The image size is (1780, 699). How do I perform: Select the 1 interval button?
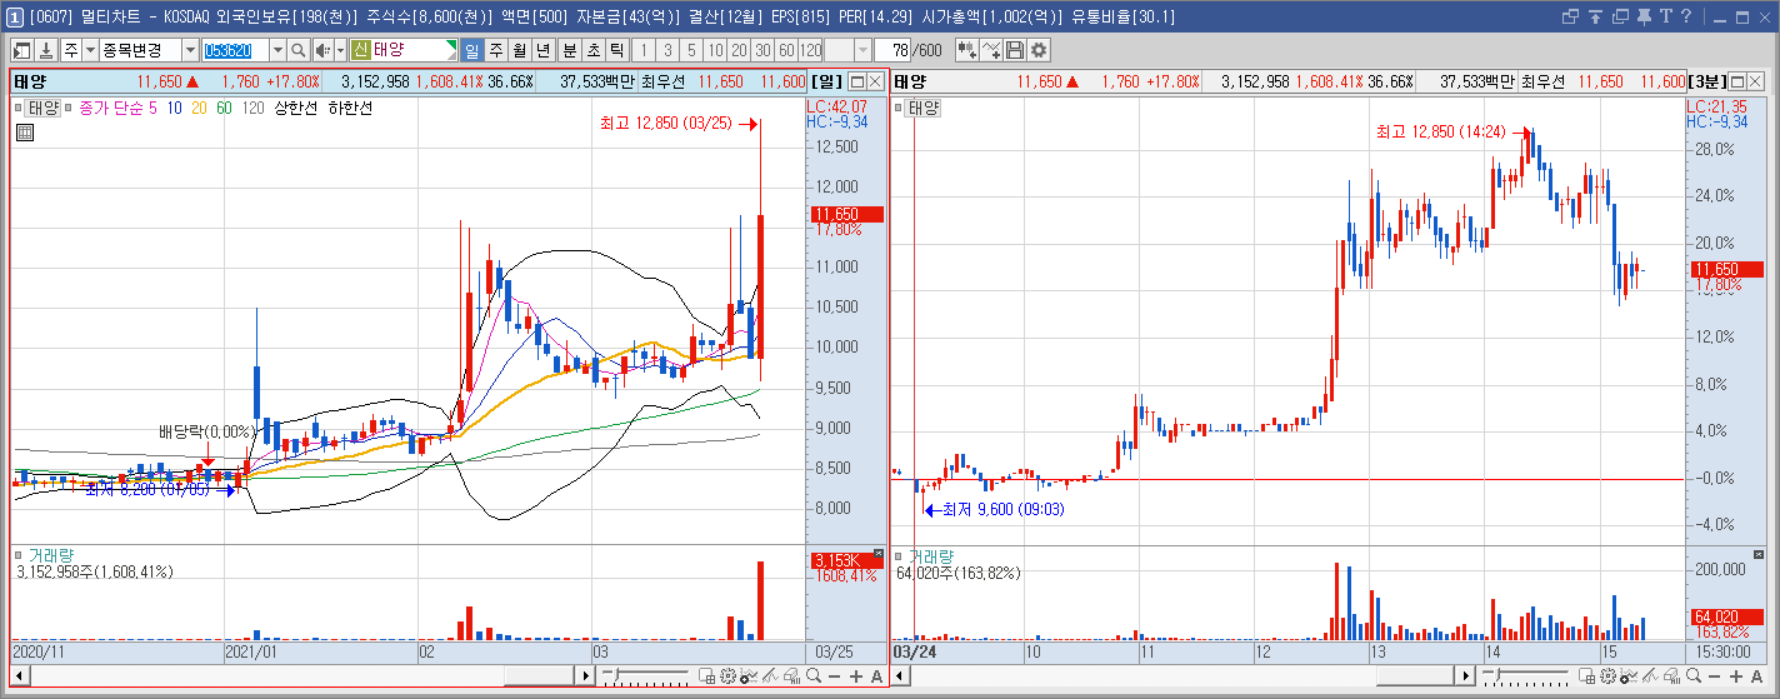644,50
